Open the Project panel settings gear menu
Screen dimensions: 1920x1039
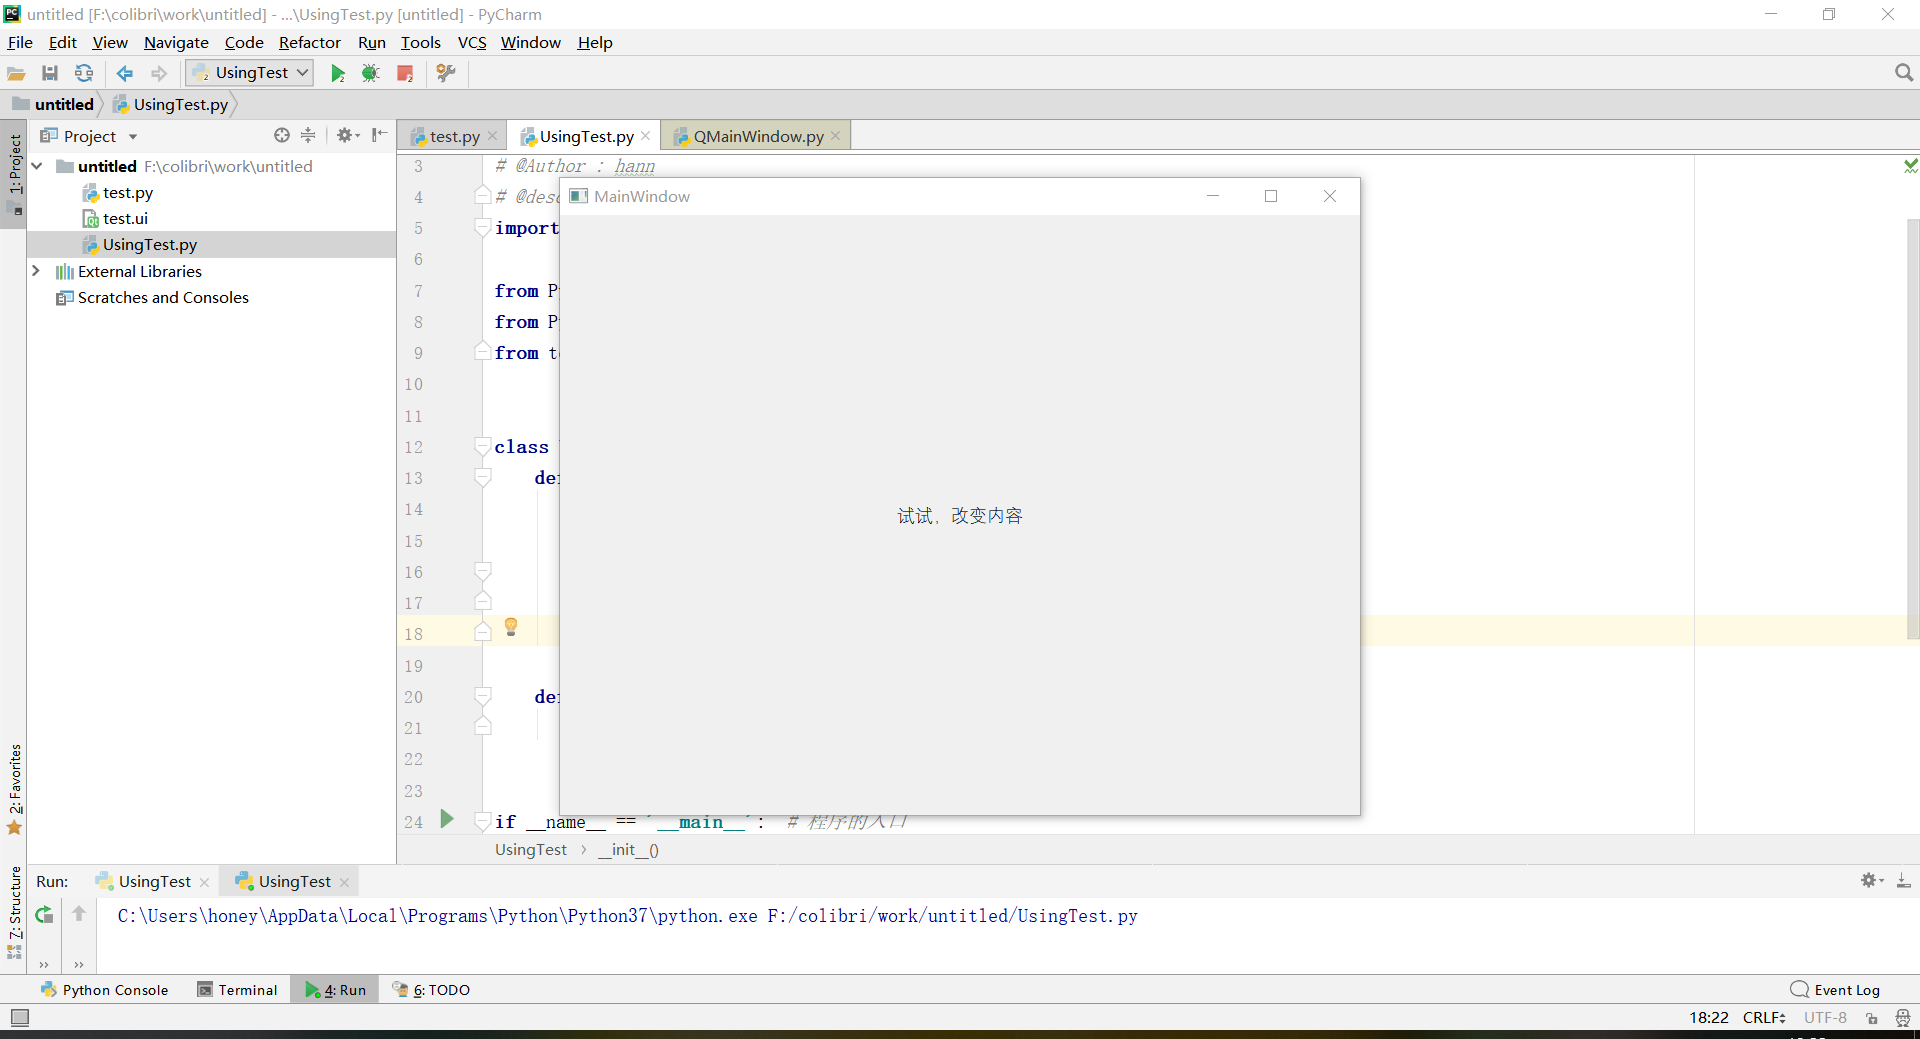(x=346, y=135)
